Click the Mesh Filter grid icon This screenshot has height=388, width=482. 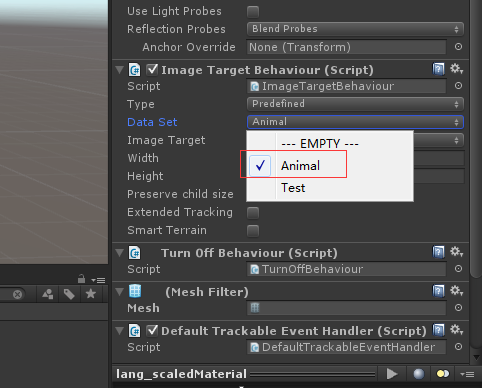tap(135, 291)
